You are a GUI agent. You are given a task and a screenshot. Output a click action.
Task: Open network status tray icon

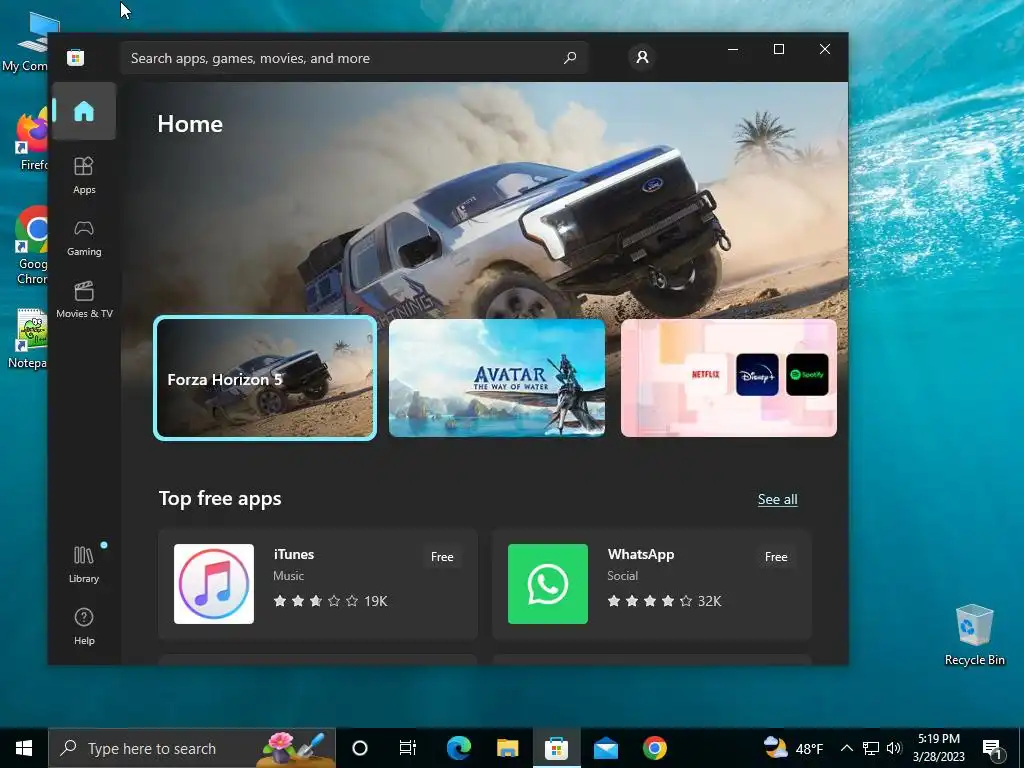pyautogui.click(x=871, y=748)
